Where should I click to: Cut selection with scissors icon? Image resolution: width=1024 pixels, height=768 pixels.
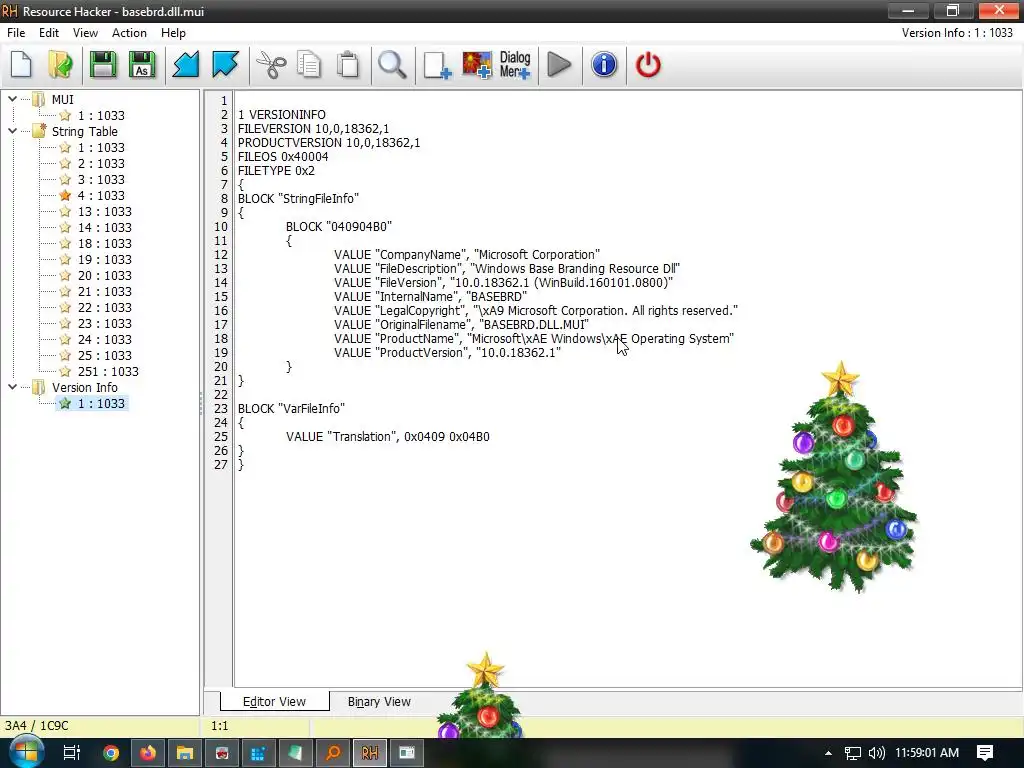[x=270, y=65]
